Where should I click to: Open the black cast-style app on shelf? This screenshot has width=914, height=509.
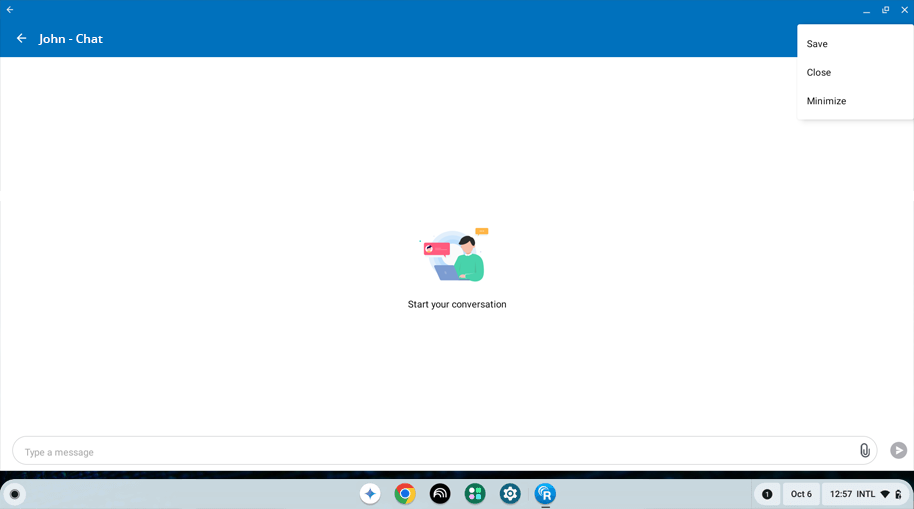coord(440,494)
